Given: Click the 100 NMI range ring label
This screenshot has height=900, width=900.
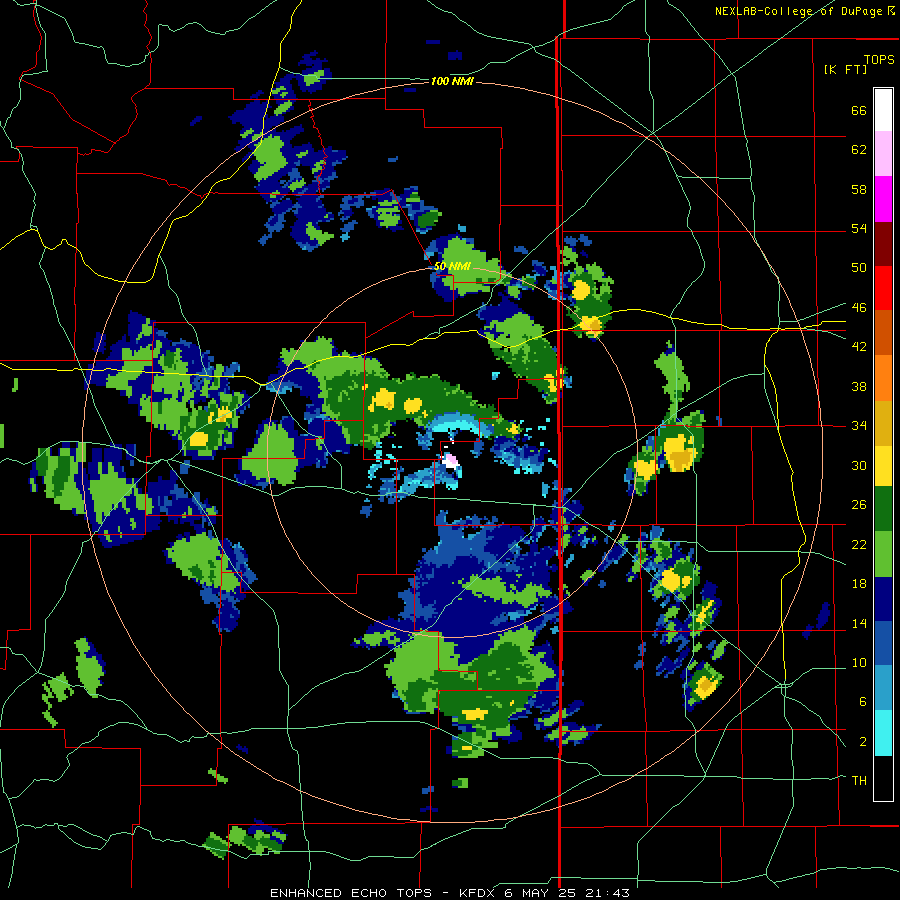Looking at the screenshot, I should click(452, 82).
